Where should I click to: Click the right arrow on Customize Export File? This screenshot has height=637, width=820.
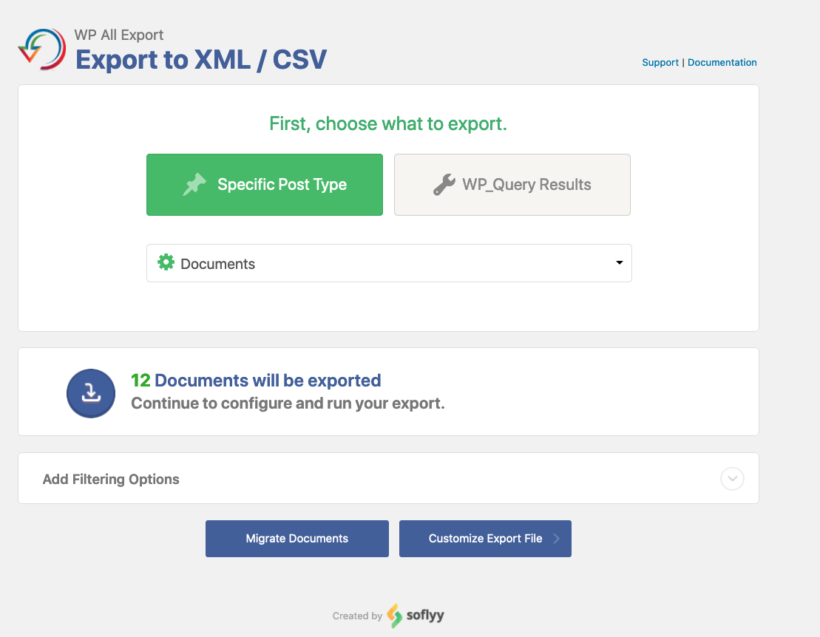point(557,539)
